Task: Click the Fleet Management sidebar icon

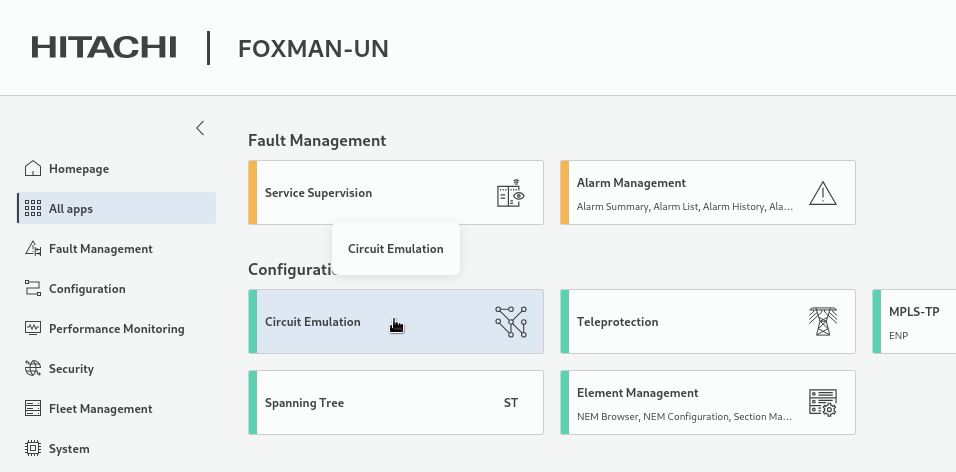Action: [x=32, y=409]
